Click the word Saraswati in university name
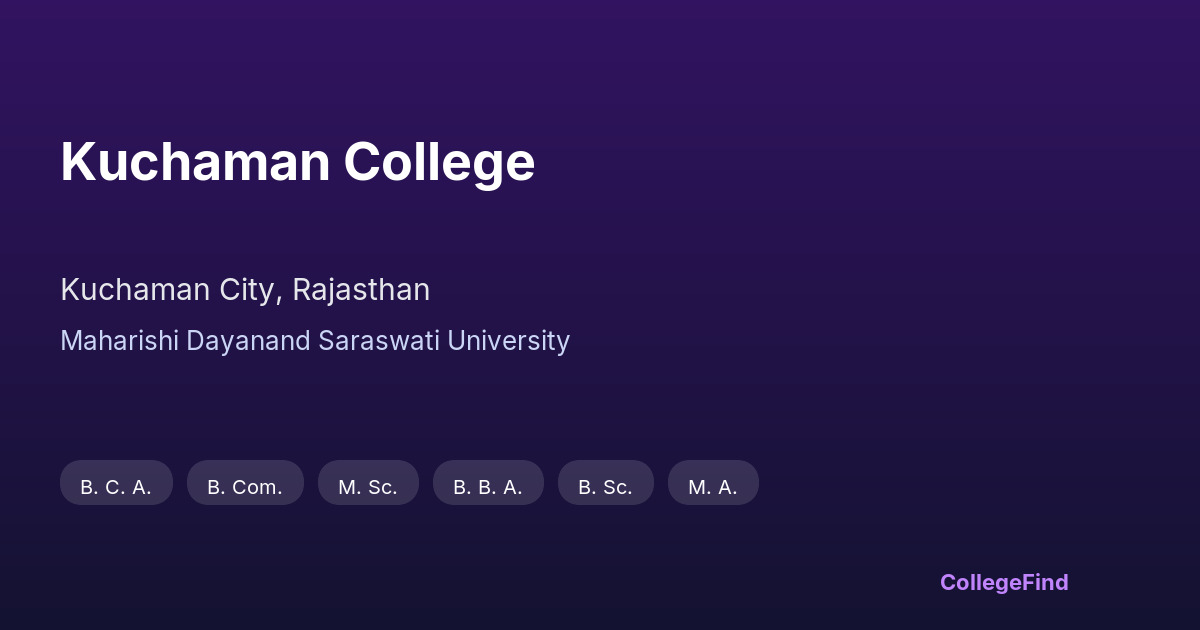The image size is (1200, 630). tap(379, 341)
